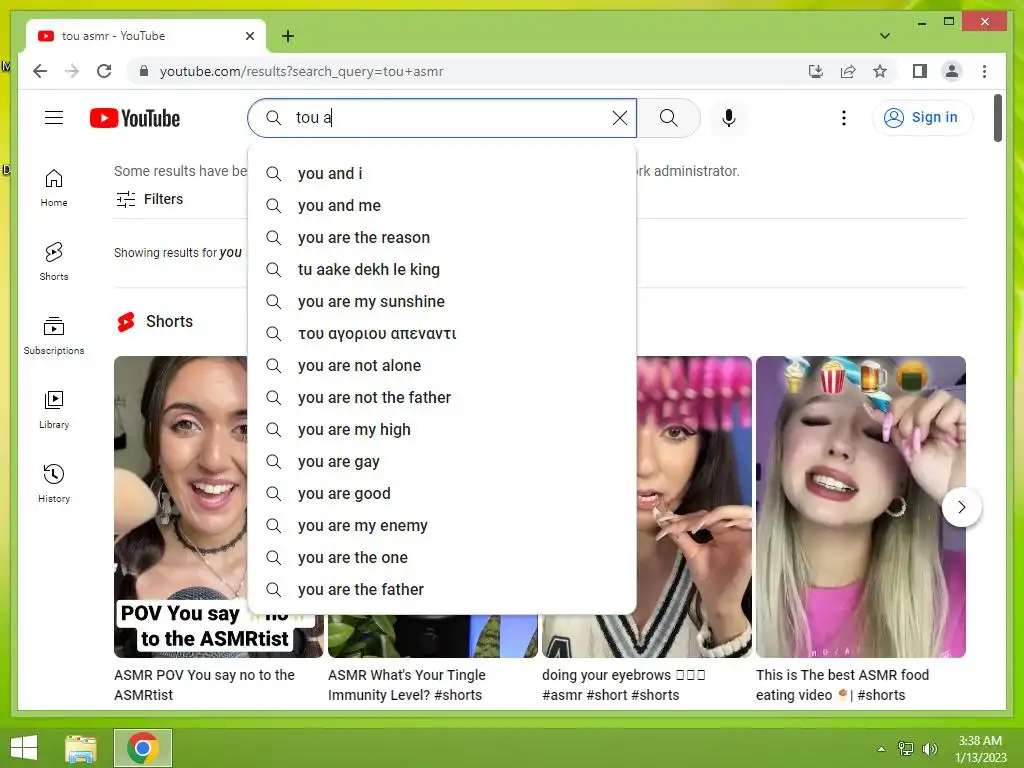This screenshot has height=768, width=1024.
Task: Show hidden tray icons arrow
Action: coord(882,749)
